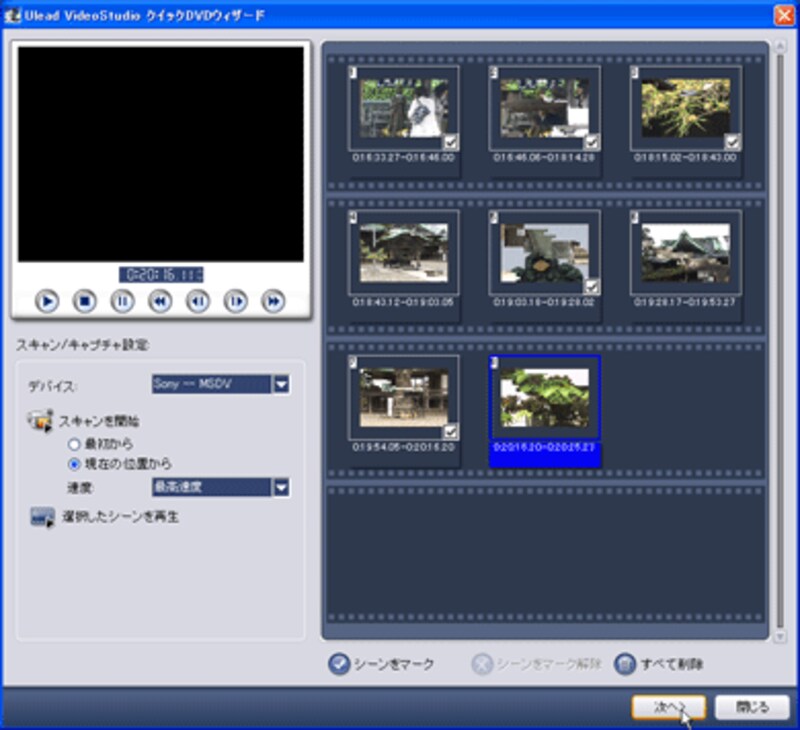Image resolution: width=800 pixels, height=730 pixels.
Task: Select the 最初から radio button
Action: (73, 443)
